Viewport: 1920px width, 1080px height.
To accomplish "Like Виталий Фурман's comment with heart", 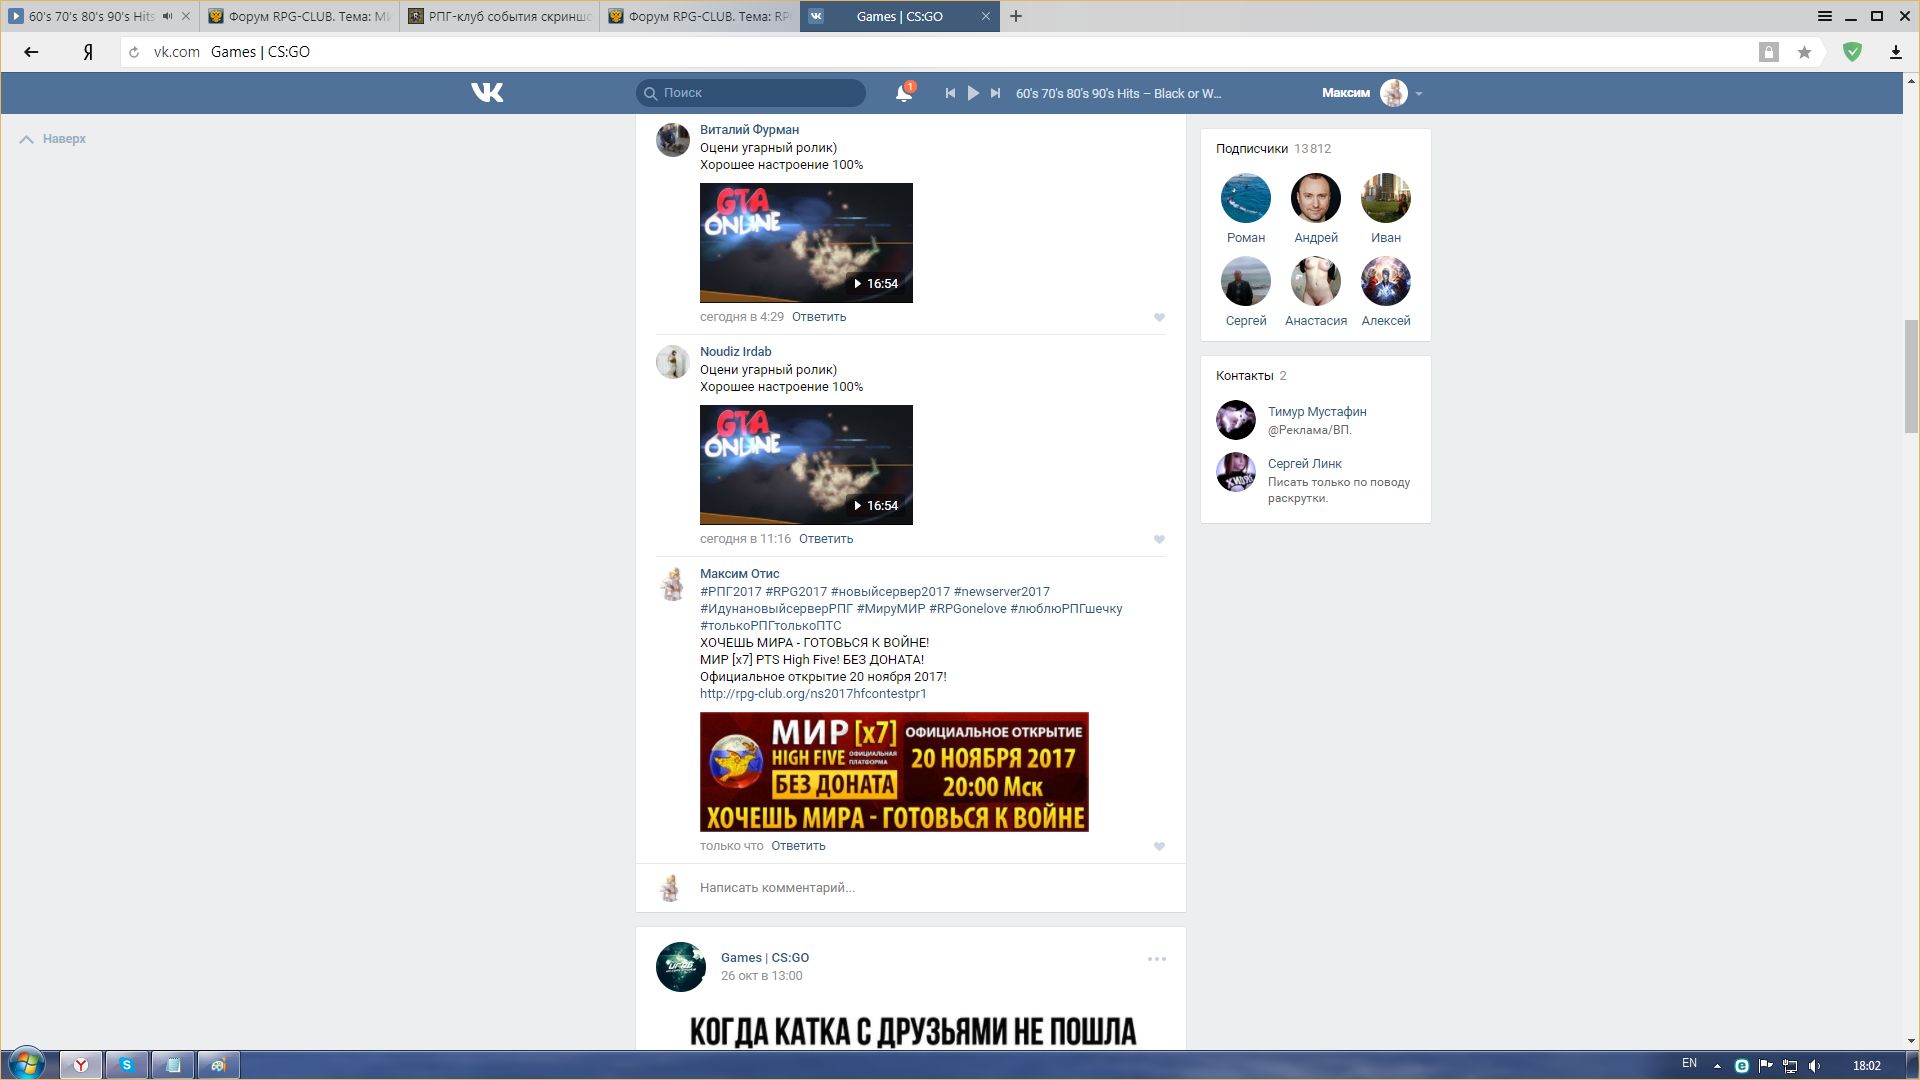I will [1159, 317].
